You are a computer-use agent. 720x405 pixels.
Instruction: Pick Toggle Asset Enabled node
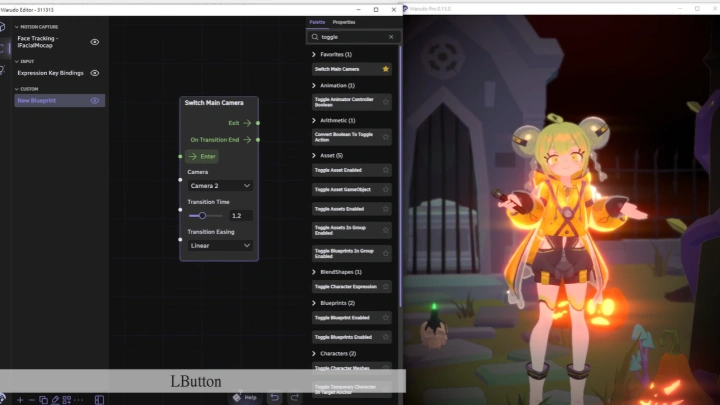(351, 170)
